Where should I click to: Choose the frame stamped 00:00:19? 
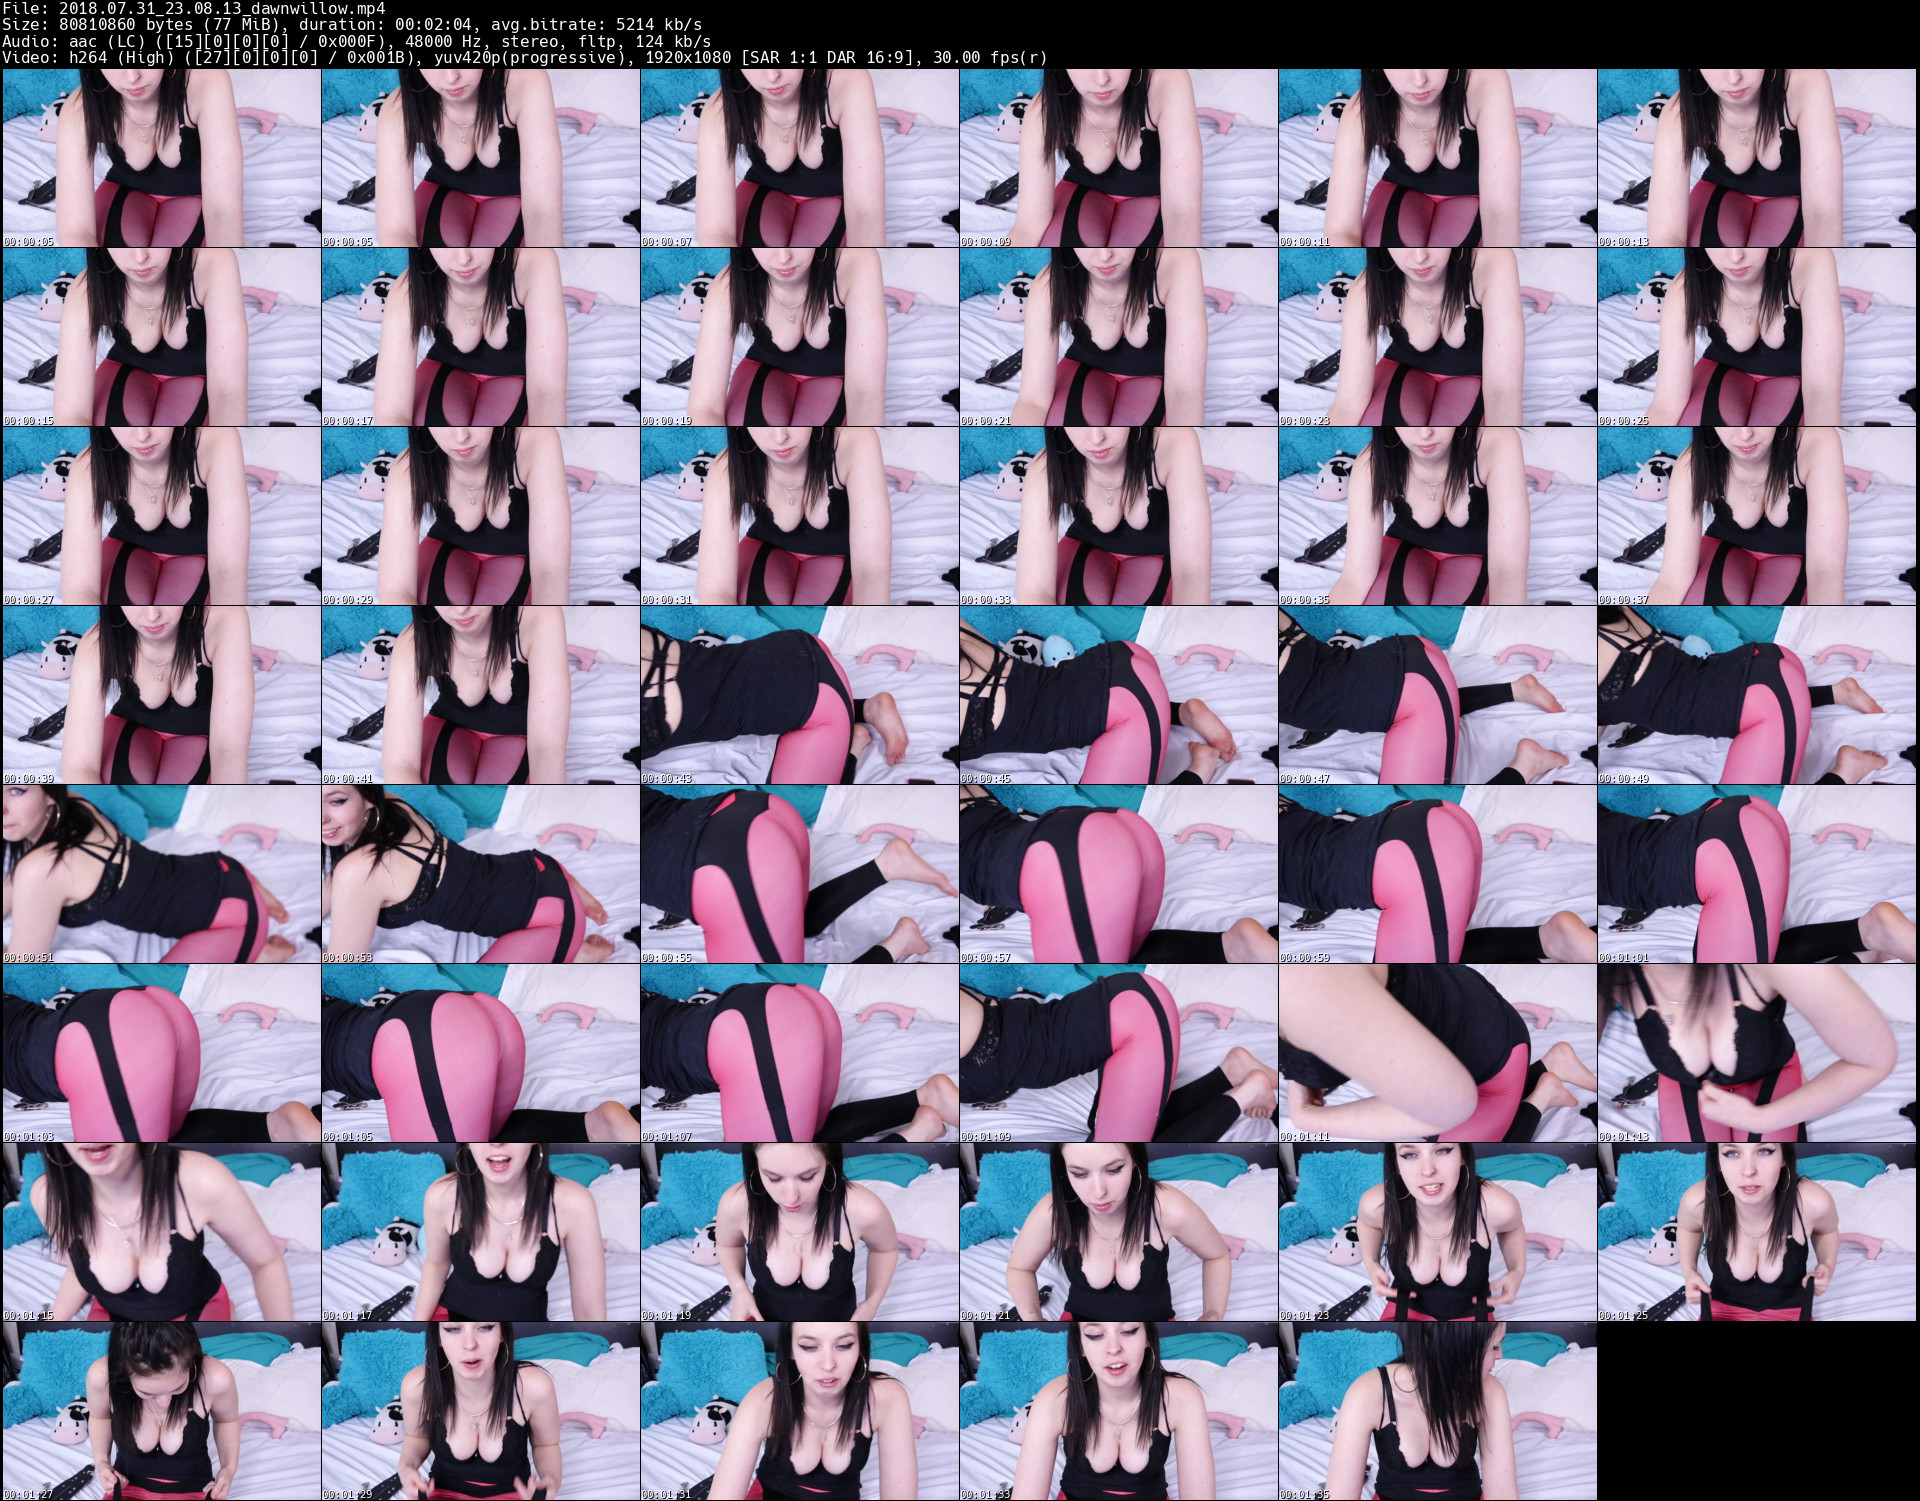click(799, 337)
